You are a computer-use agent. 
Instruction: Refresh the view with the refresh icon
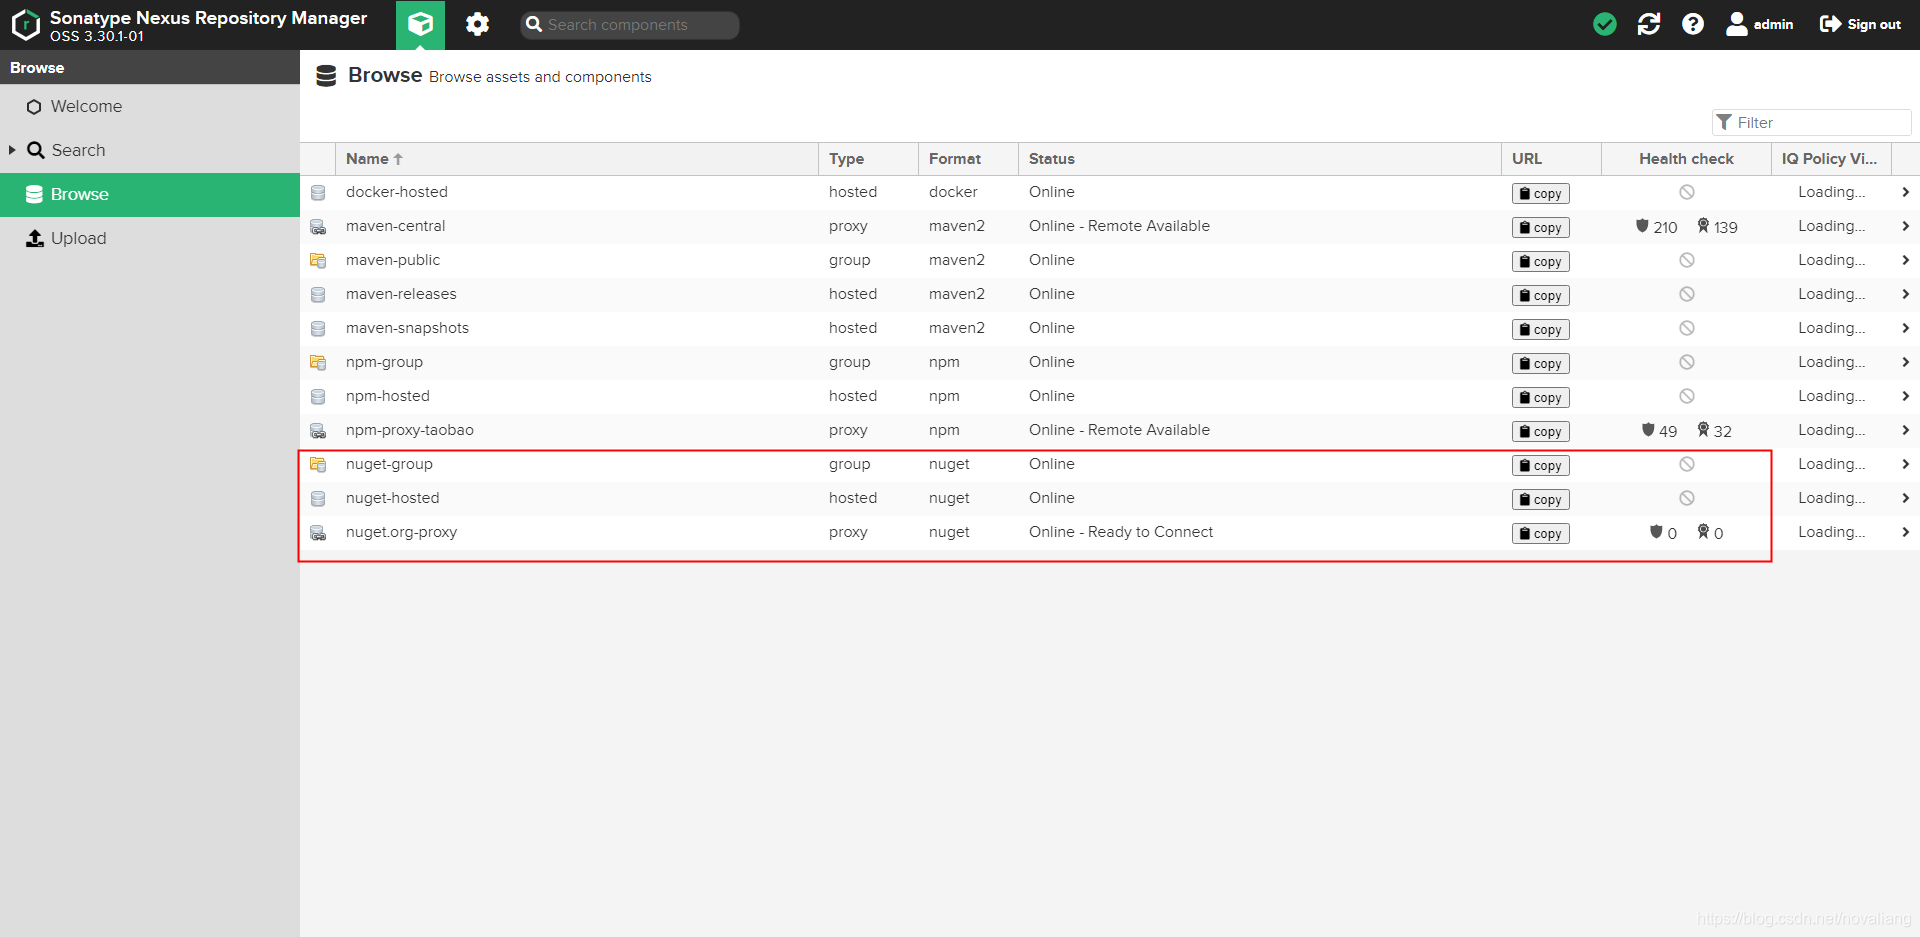1649,24
